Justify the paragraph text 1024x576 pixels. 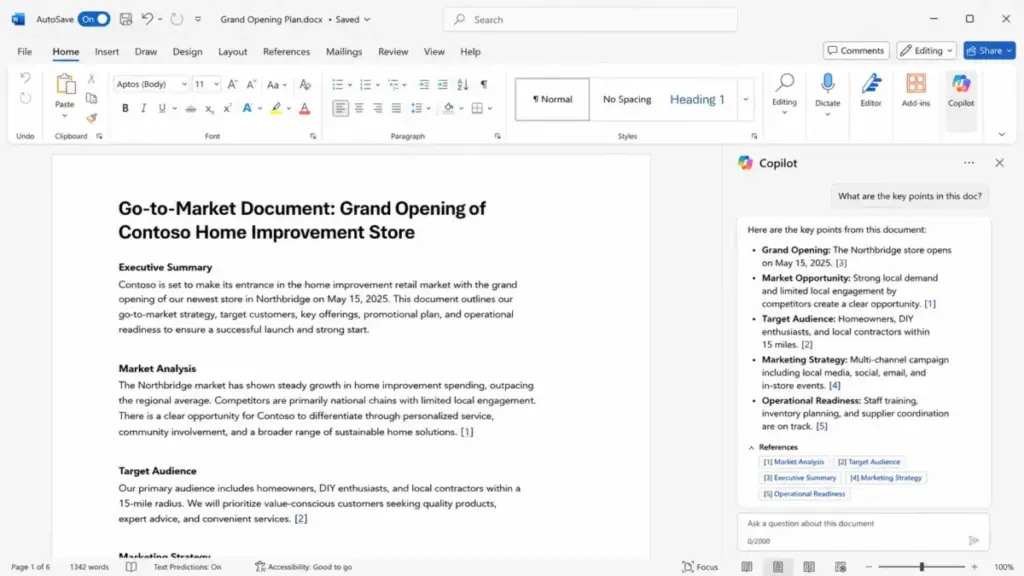pyautogui.click(x=396, y=108)
